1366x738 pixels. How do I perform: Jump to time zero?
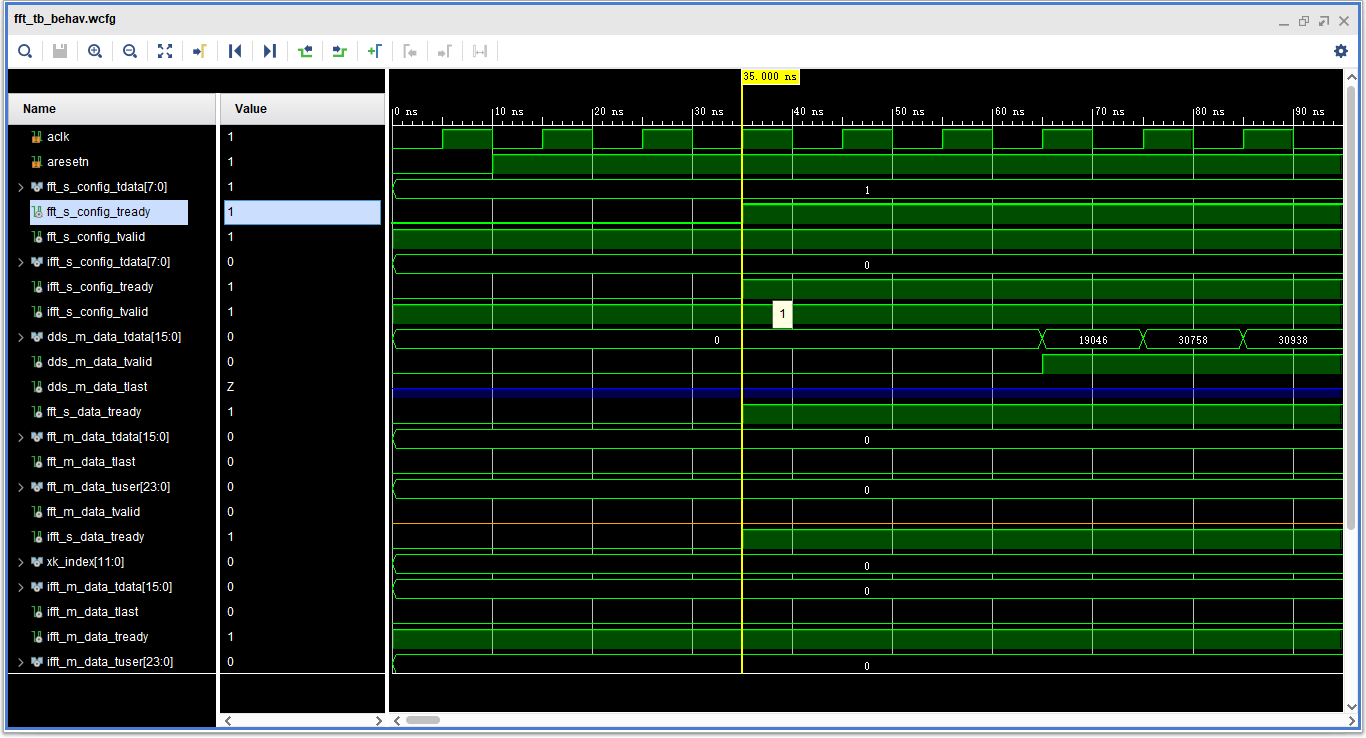[x=235, y=51]
